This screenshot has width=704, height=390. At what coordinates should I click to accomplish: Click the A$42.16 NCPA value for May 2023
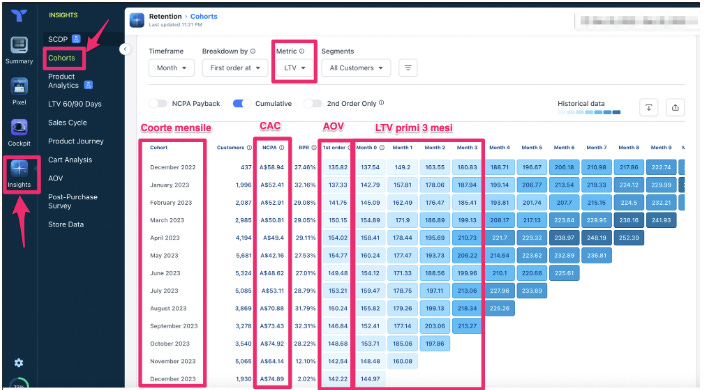coord(272,255)
